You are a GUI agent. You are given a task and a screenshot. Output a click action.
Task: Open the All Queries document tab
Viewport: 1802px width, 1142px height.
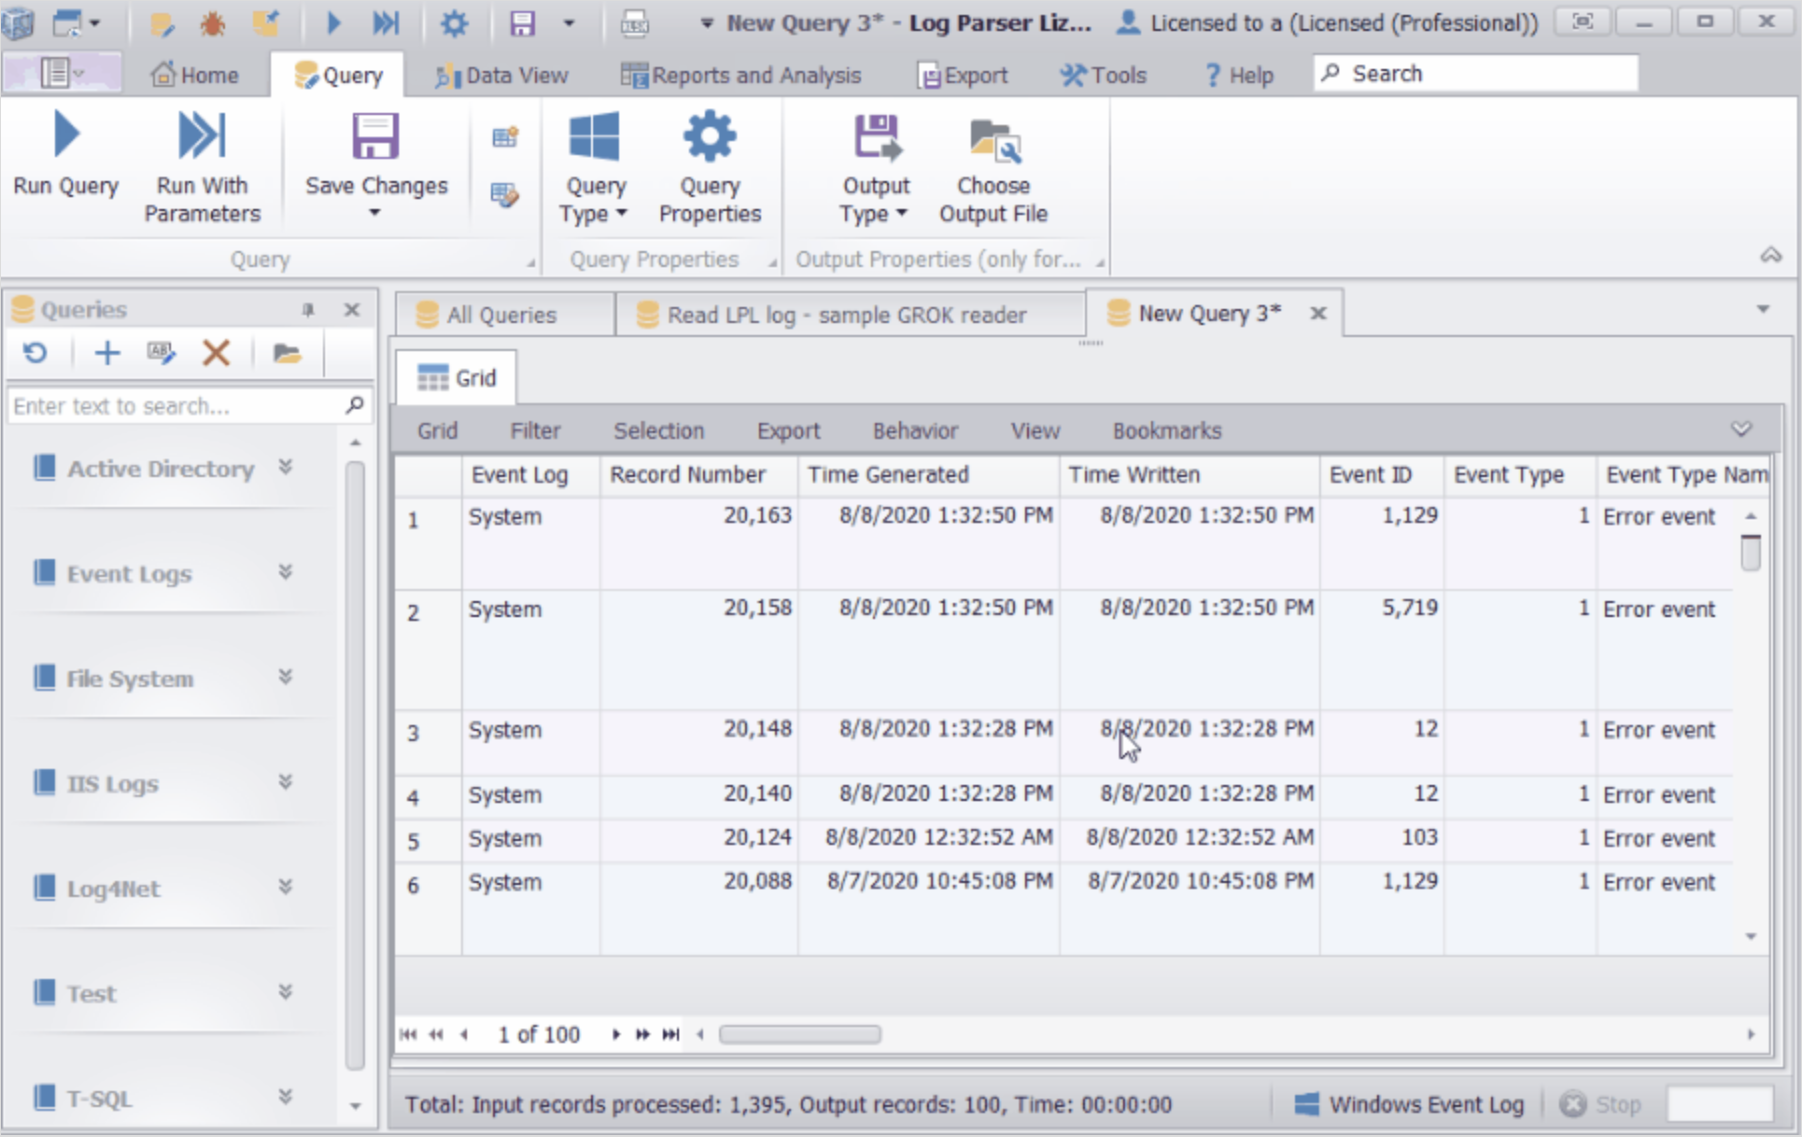click(x=501, y=315)
